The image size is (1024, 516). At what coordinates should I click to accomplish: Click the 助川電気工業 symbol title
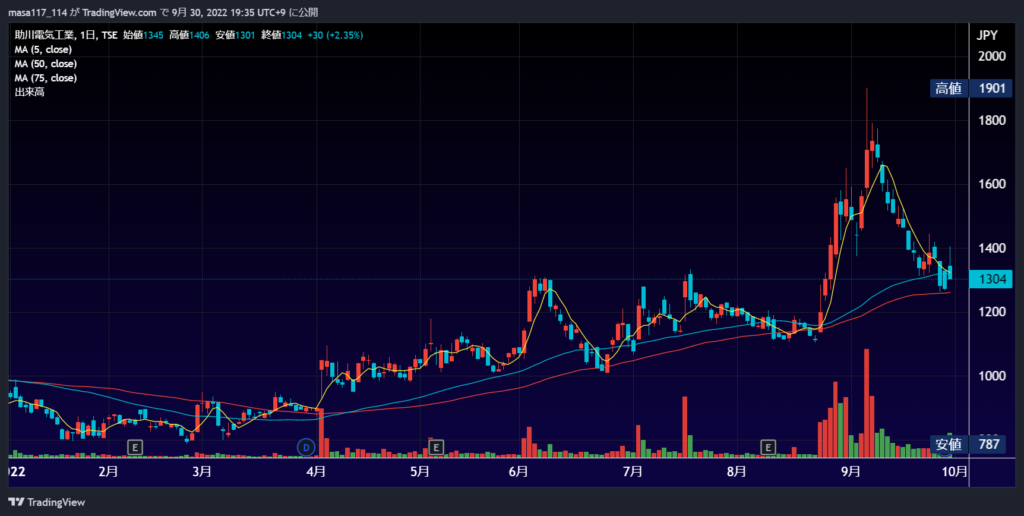44,35
